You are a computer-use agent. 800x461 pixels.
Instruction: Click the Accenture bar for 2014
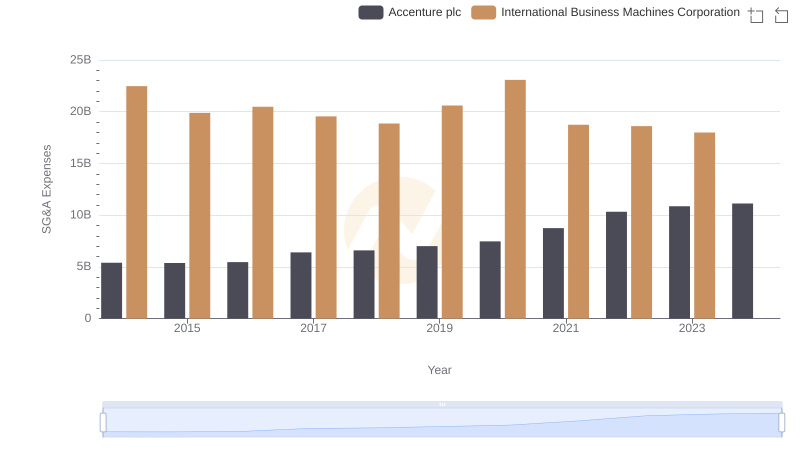tap(112, 291)
